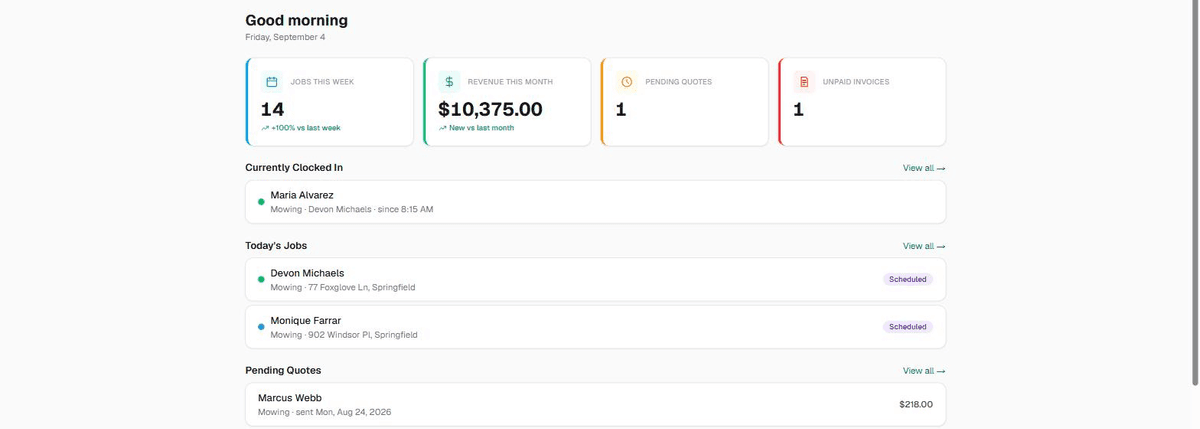The height and width of the screenshot is (429, 1200).
Task: Click the $218.00 quote amount
Action: click(916, 405)
